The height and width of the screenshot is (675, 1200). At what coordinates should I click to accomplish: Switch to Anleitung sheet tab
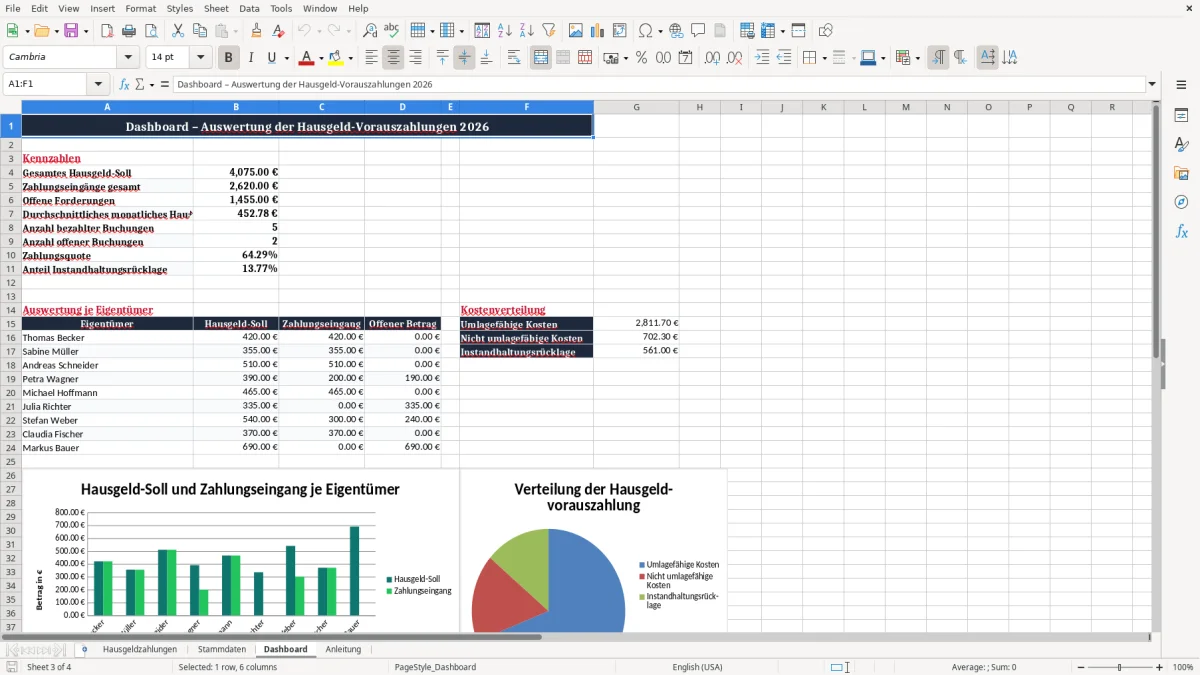click(343, 649)
